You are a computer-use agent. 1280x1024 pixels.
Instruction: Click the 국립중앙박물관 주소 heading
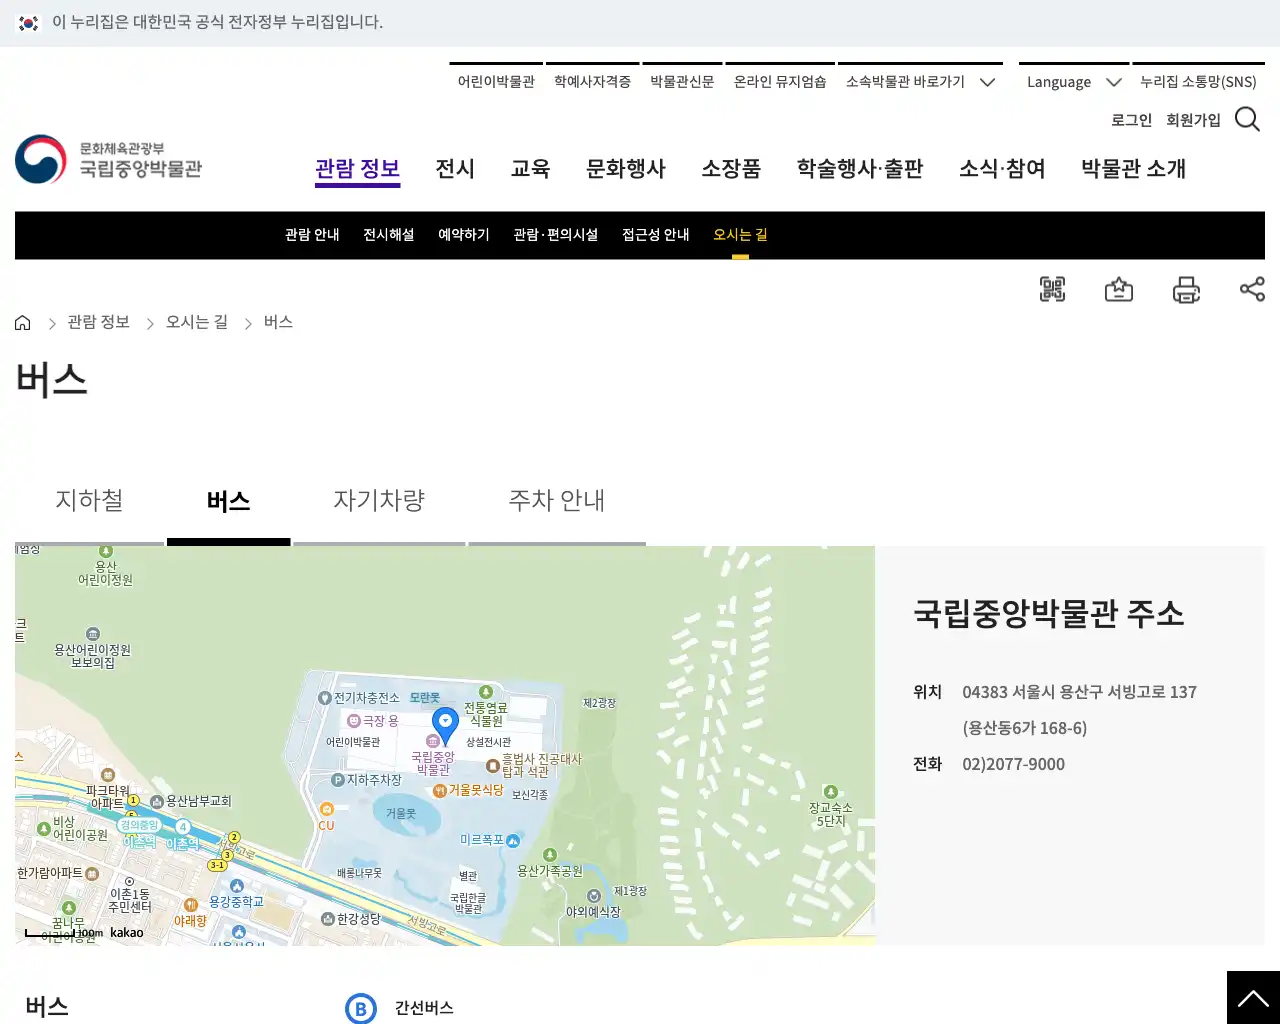[1048, 613]
